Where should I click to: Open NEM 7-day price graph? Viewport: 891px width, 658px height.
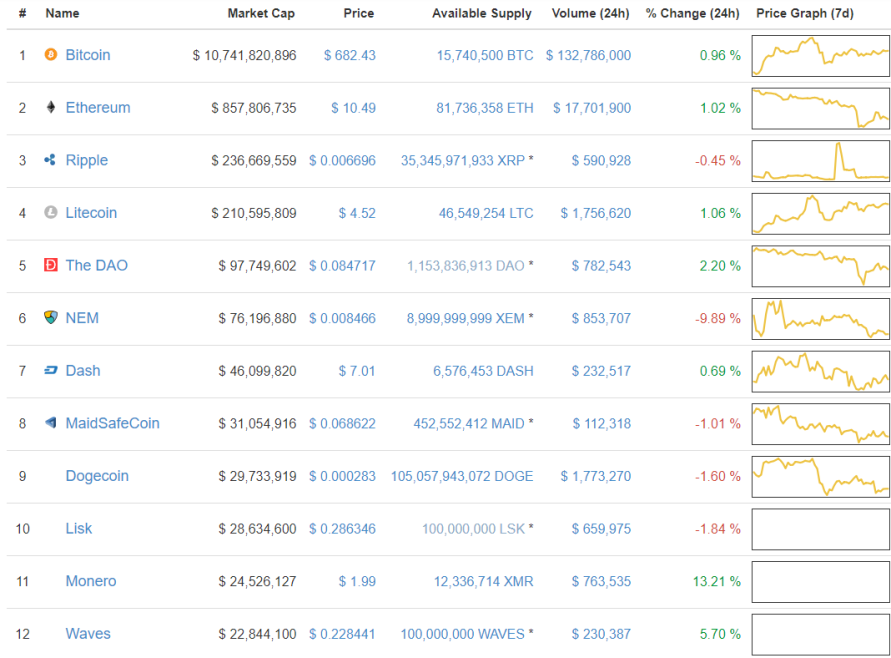pos(821,319)
